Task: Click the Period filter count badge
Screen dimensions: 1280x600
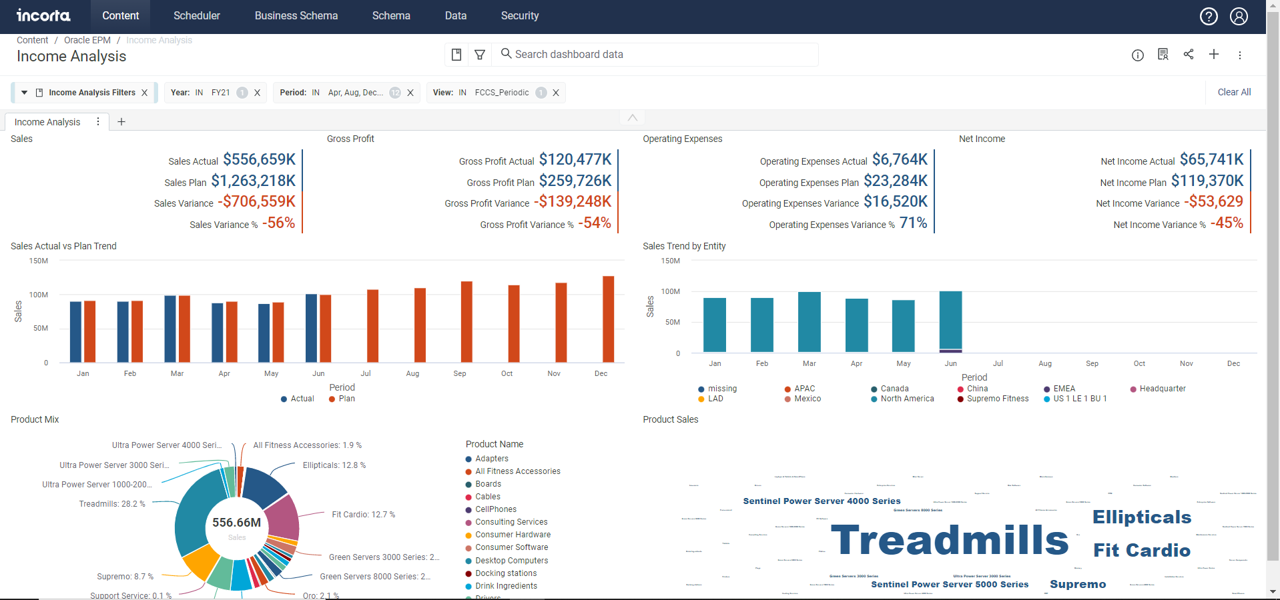Action: (x=395, y=93)
